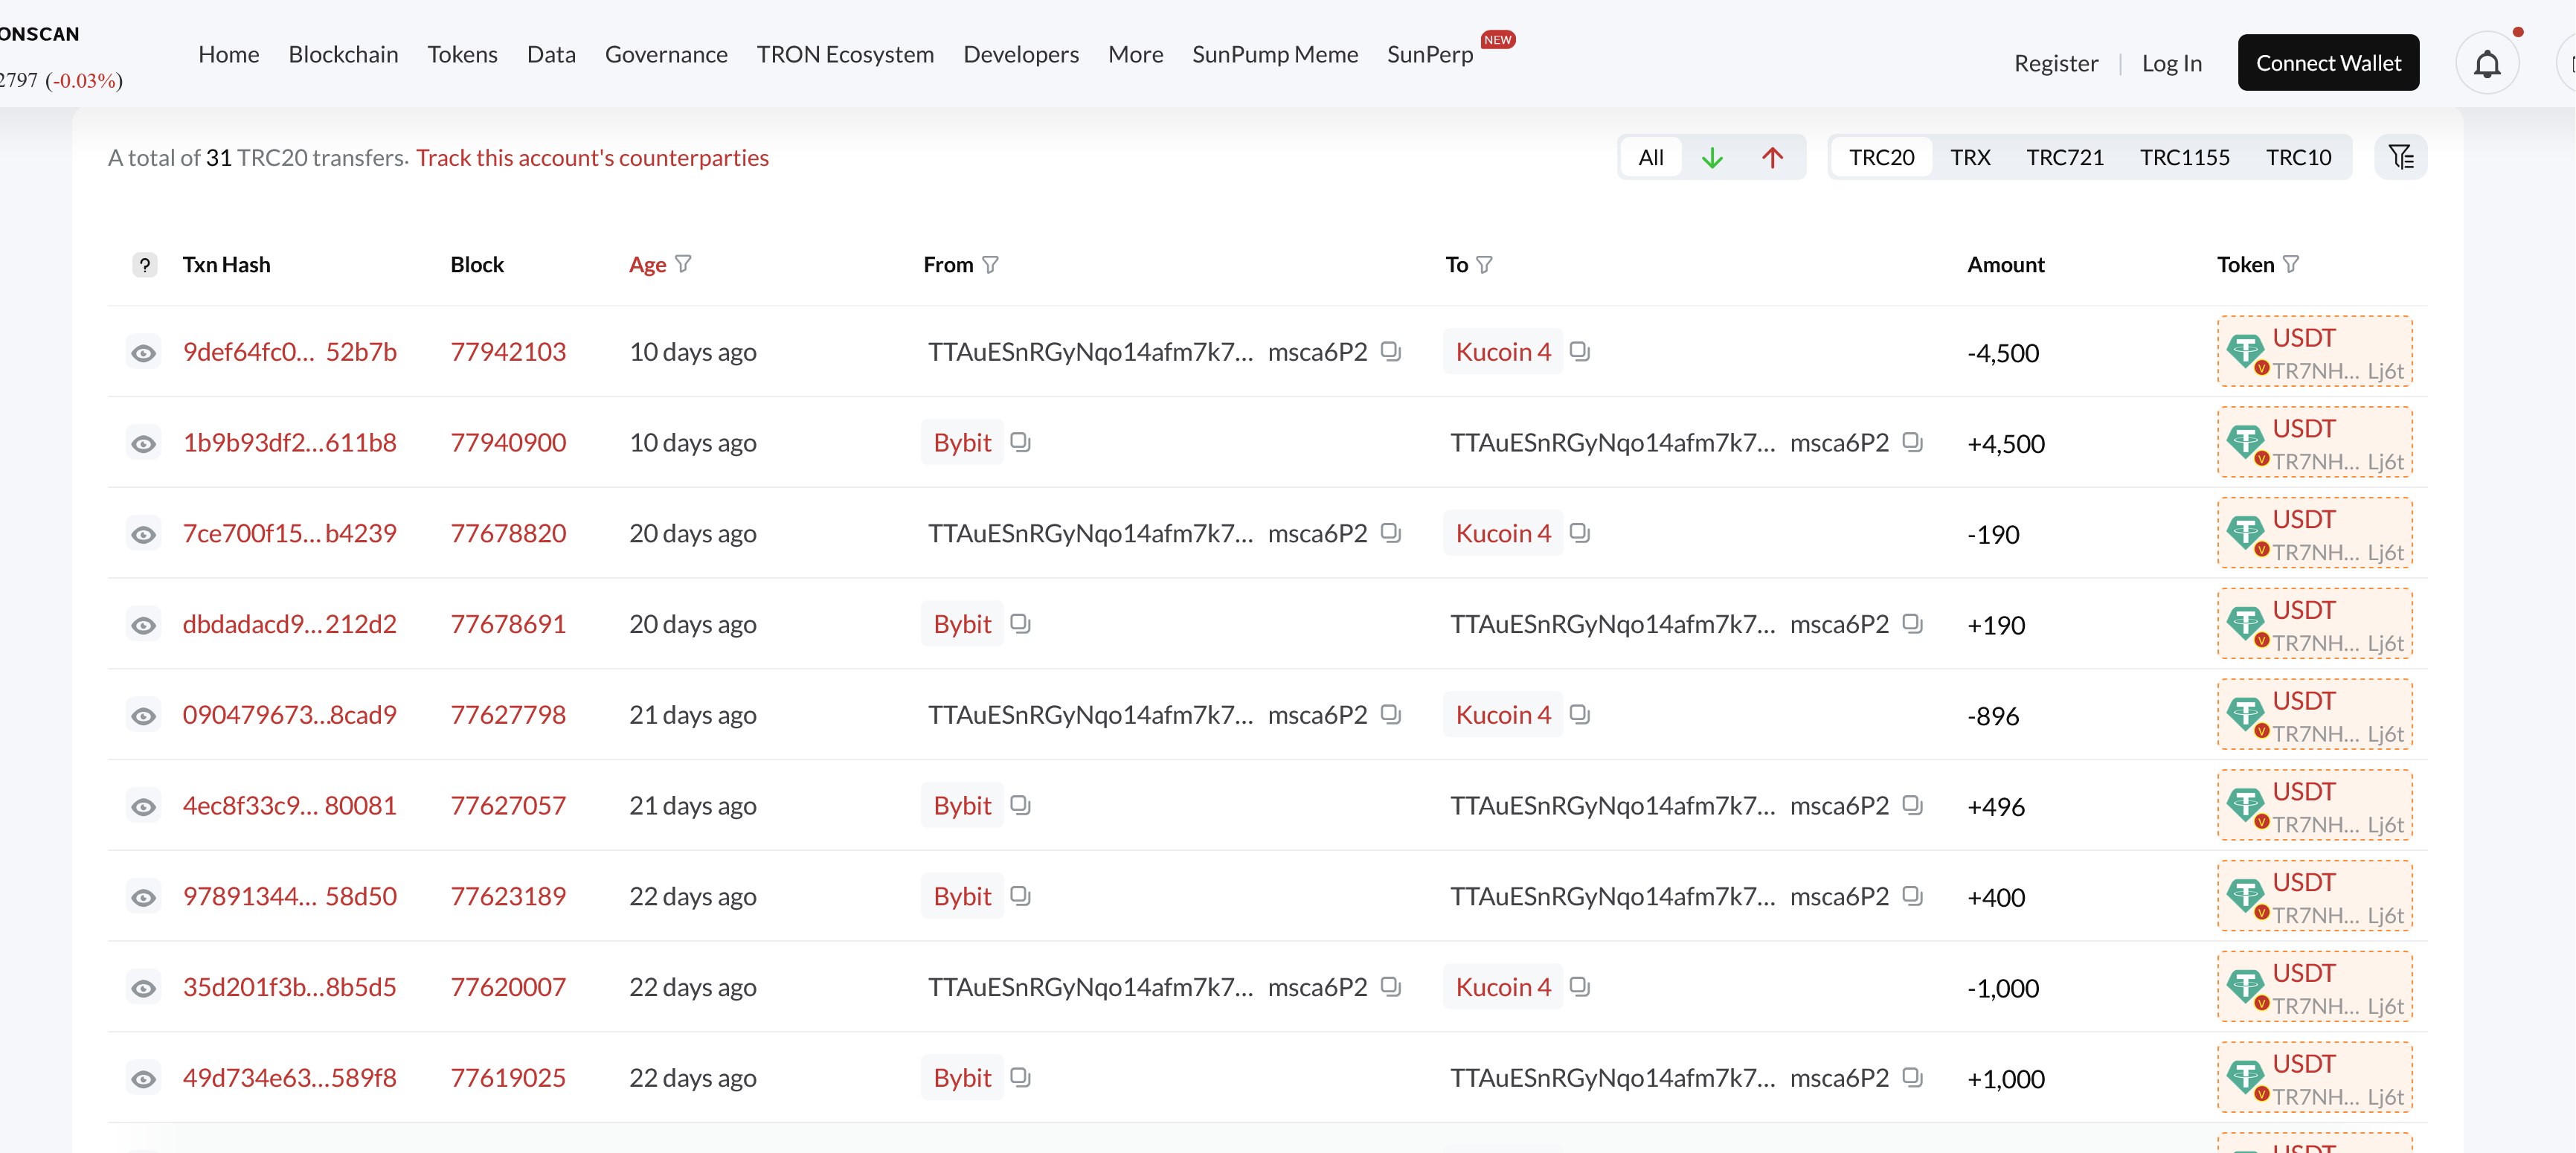Toggle eye icon for transaction dbdadacd9...212d2
2576x1153 pixels.
pos(144,625)
